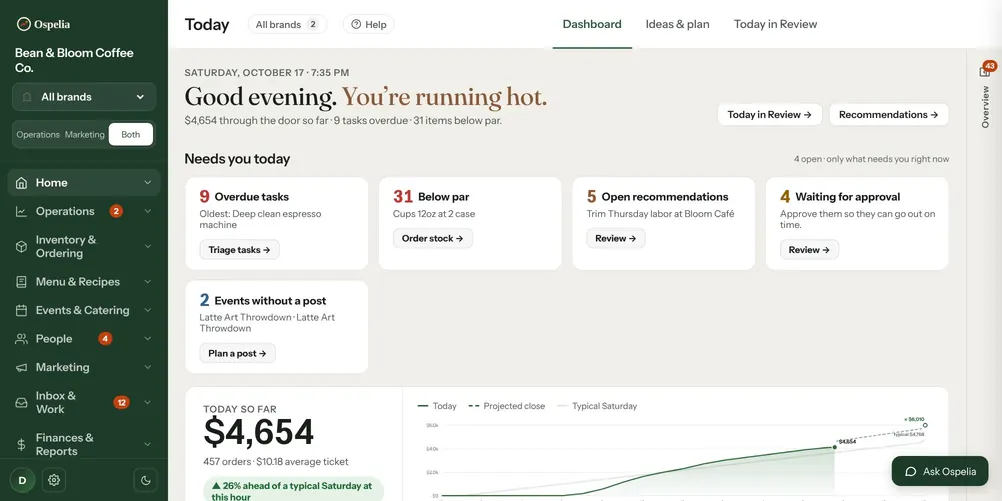This screenshot has height=501, width=1002.
Task: Click the $4,654 today so far figure
Action: 259,433
